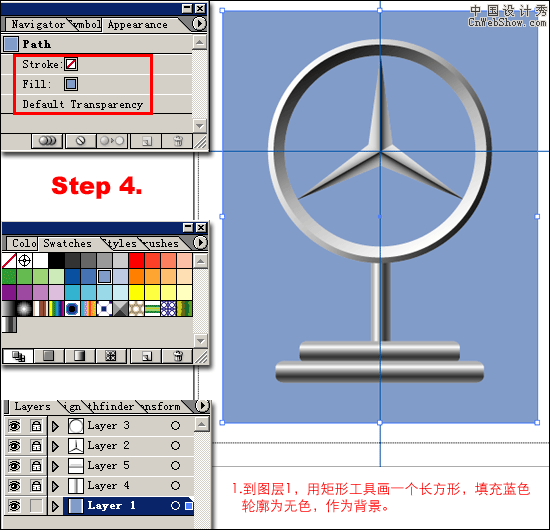Click the Show Pattern Swatches icon
This screenshot has height=530, width=550.
pyautogui.click(x=111, y=356)
